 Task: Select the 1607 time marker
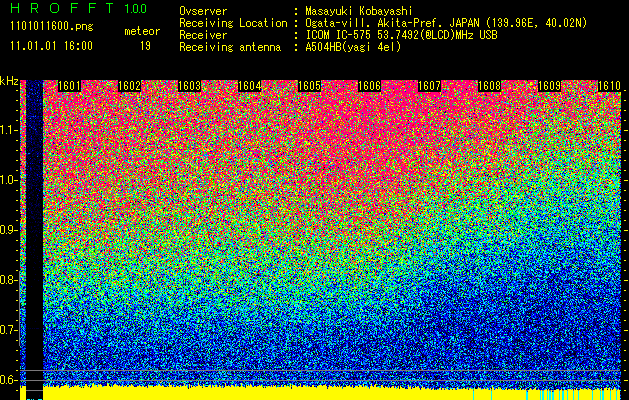point(429,86)
